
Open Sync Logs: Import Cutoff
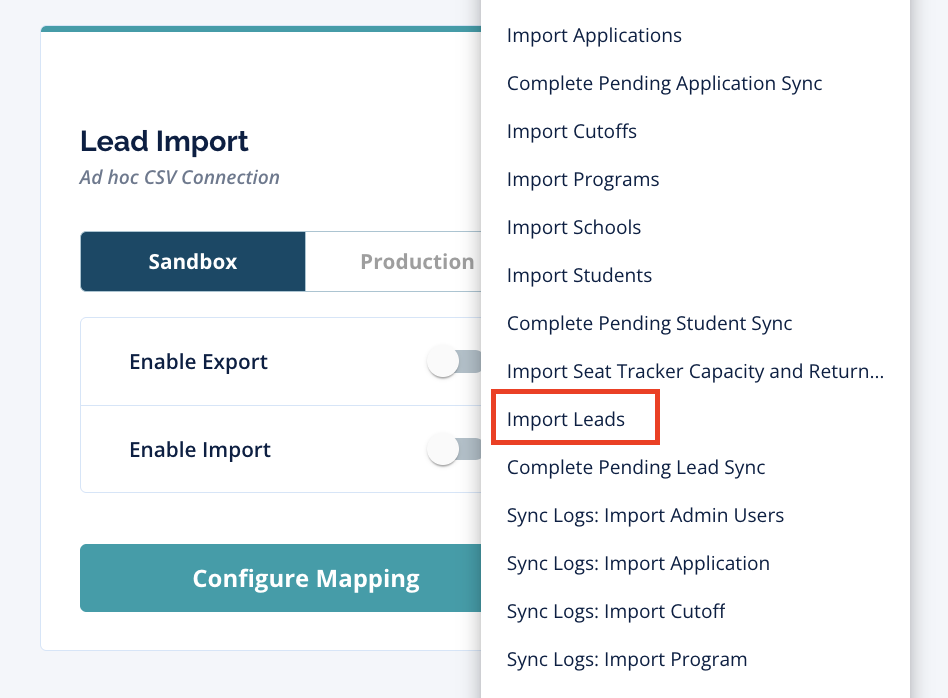tap(616, 612)
